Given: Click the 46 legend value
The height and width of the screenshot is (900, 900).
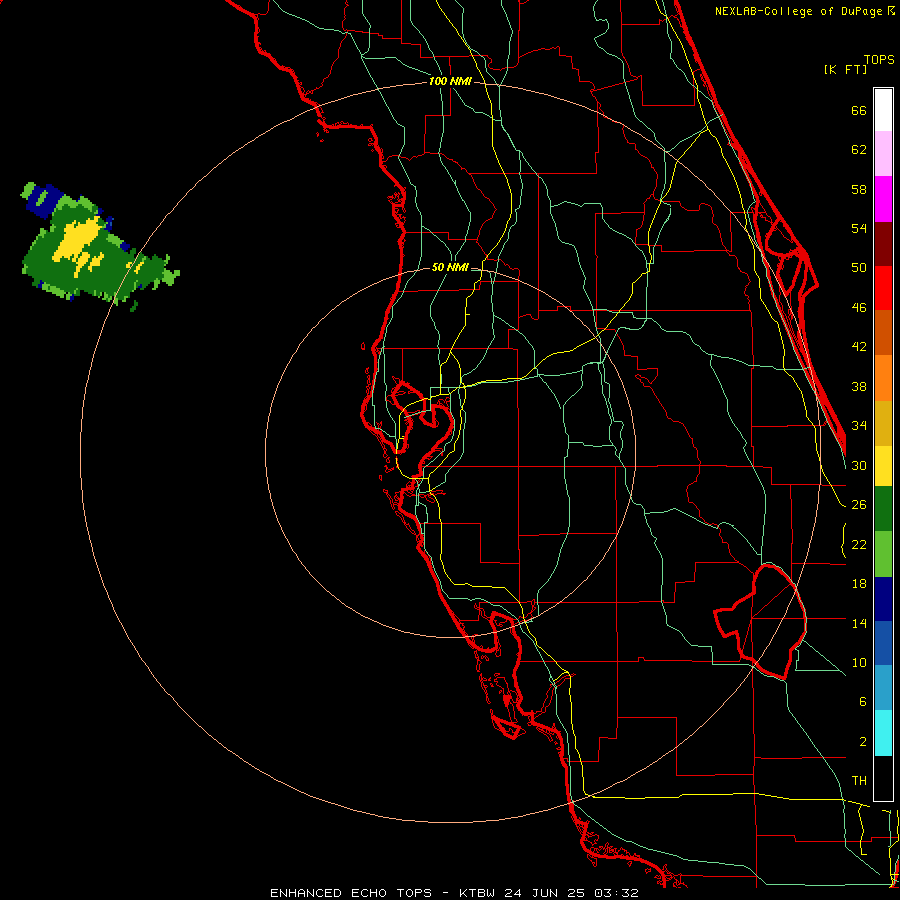Looking at the screenshot, I should pyautogui.click(x=859, y=308).
